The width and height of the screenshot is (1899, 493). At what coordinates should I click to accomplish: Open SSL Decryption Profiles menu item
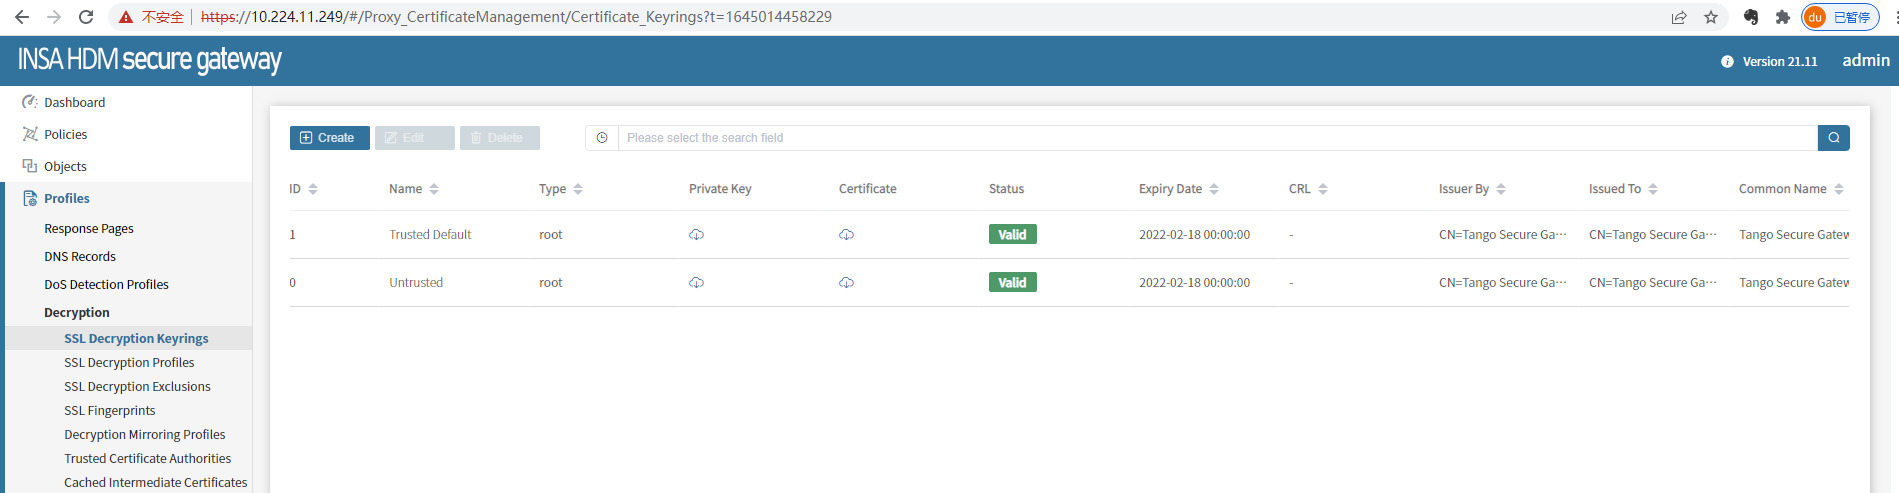pos(129,363)
